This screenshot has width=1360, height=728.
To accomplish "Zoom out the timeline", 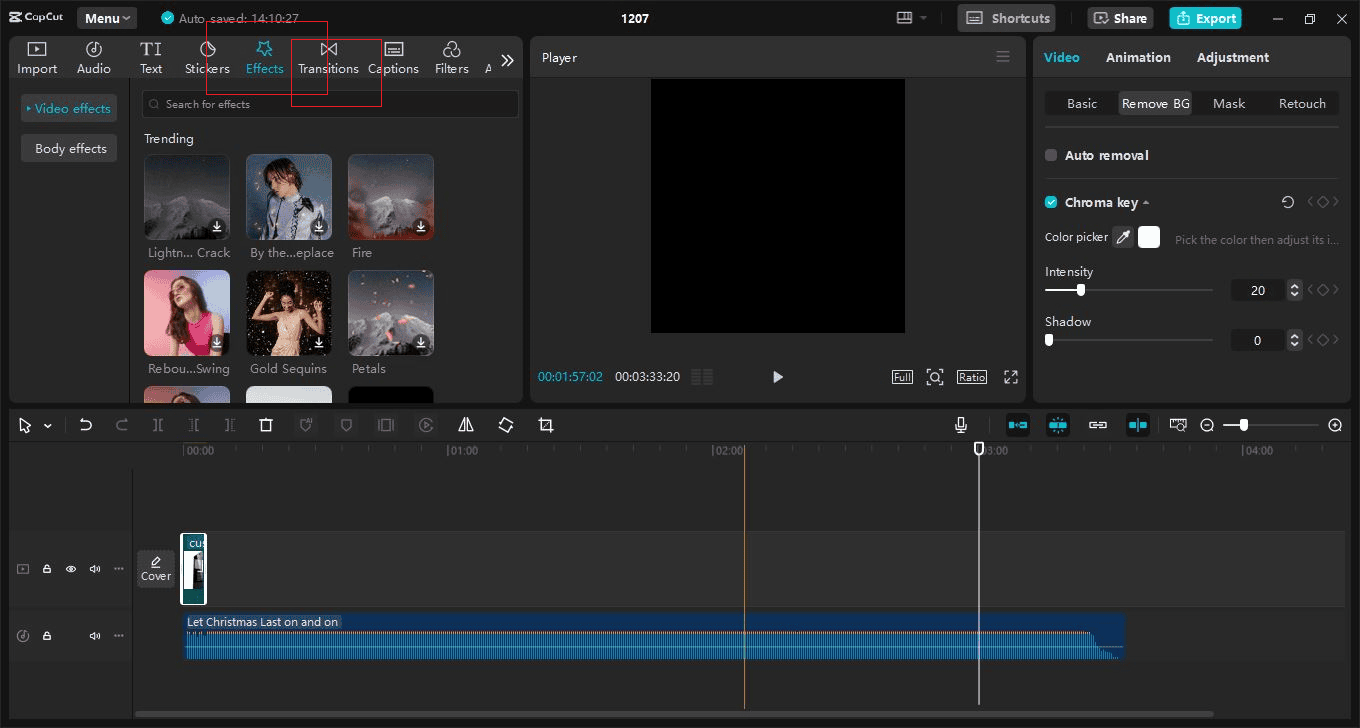I will [1207, 425].
